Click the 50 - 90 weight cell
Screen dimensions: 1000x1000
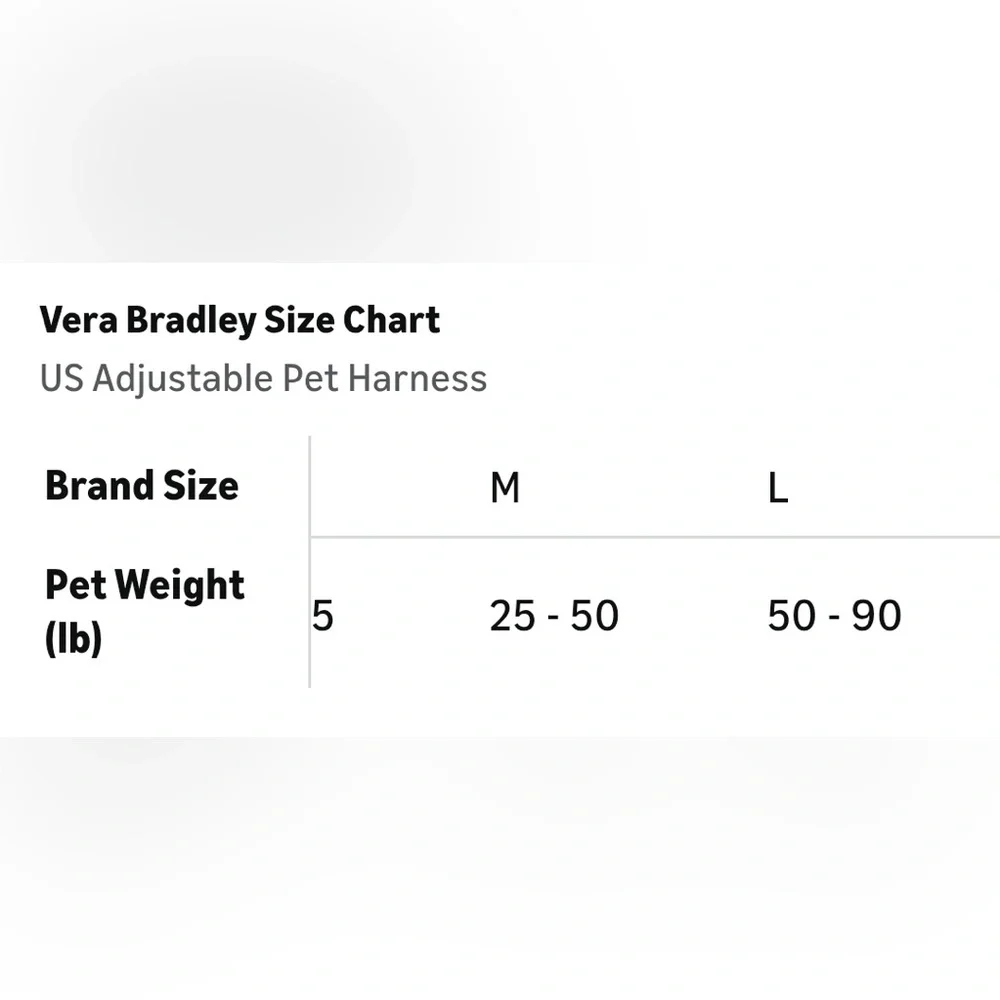[x=834, y=616]
